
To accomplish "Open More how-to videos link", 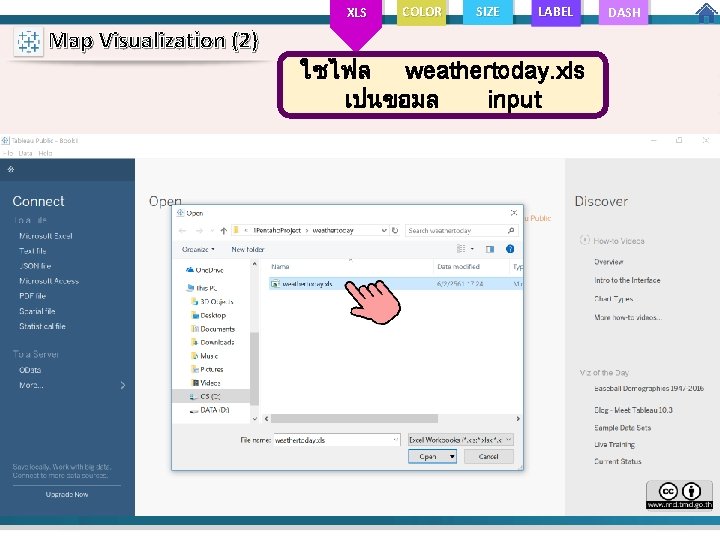I will pos(628,317).
